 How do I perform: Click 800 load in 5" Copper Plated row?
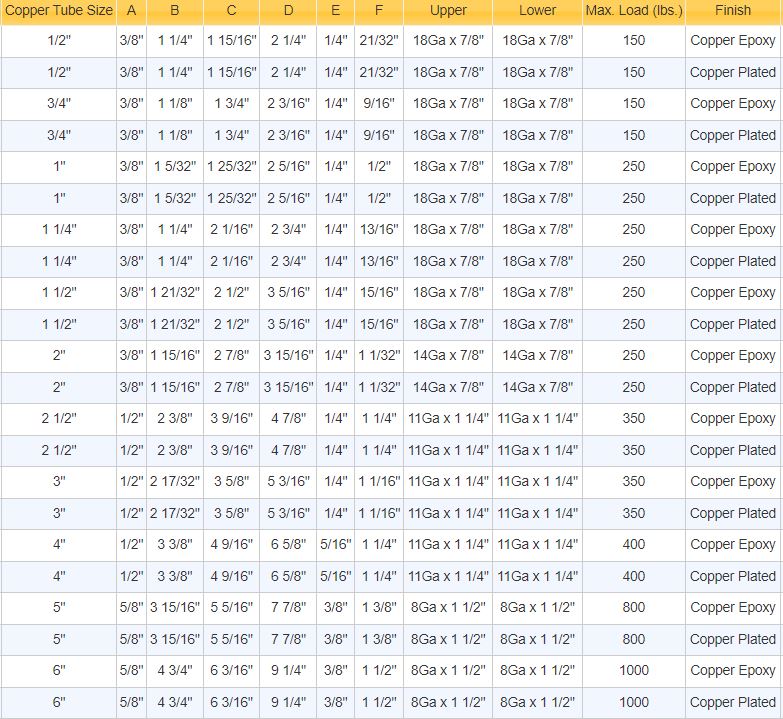click(633, 639)
